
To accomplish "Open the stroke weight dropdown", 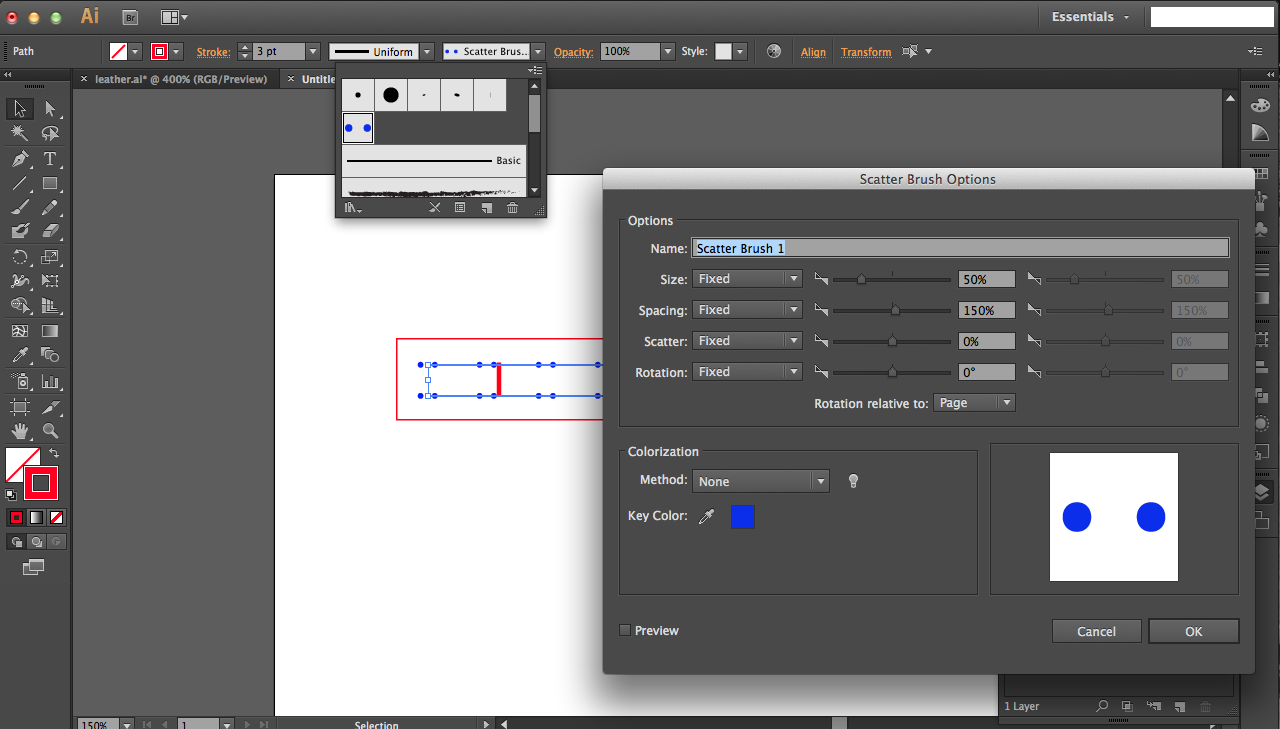I will pos(313,51).
